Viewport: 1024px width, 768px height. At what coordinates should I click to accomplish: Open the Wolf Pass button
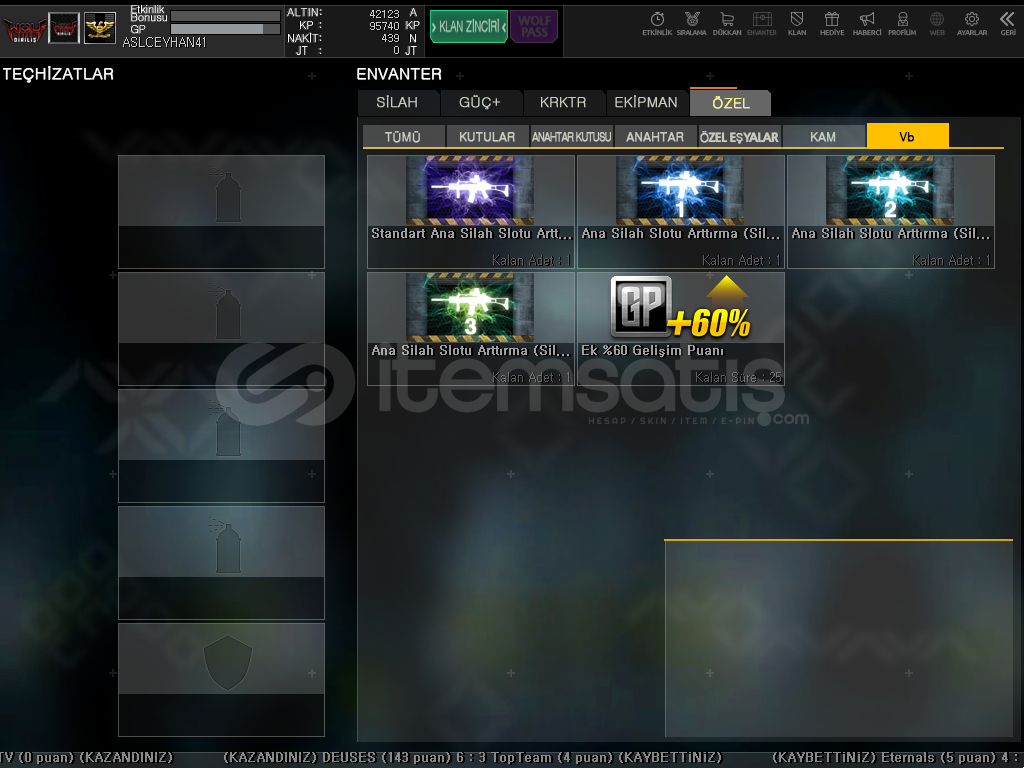click(x=534, y=27)
